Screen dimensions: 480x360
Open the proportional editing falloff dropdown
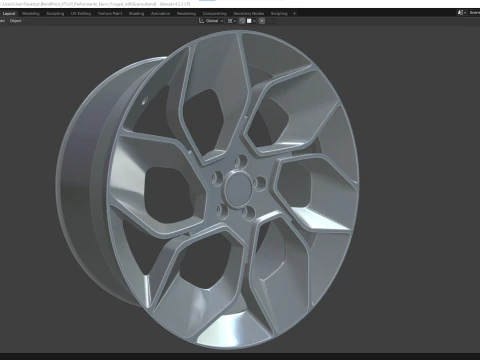click(x=271, y=21)
